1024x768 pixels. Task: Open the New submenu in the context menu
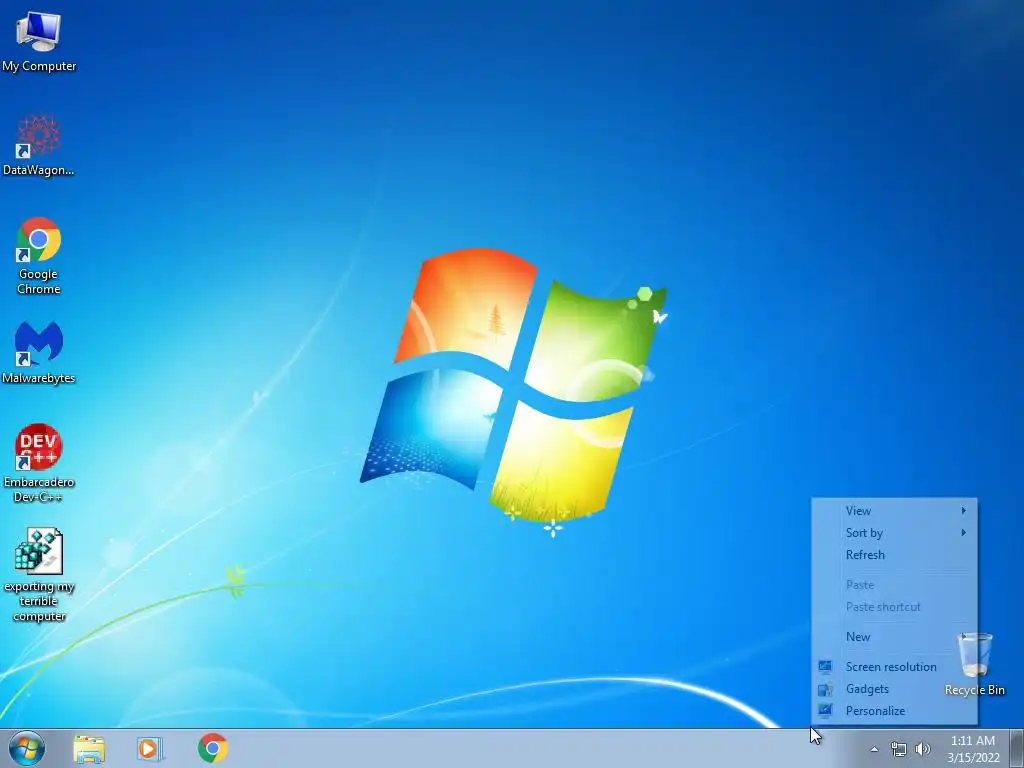coord(894,637)
